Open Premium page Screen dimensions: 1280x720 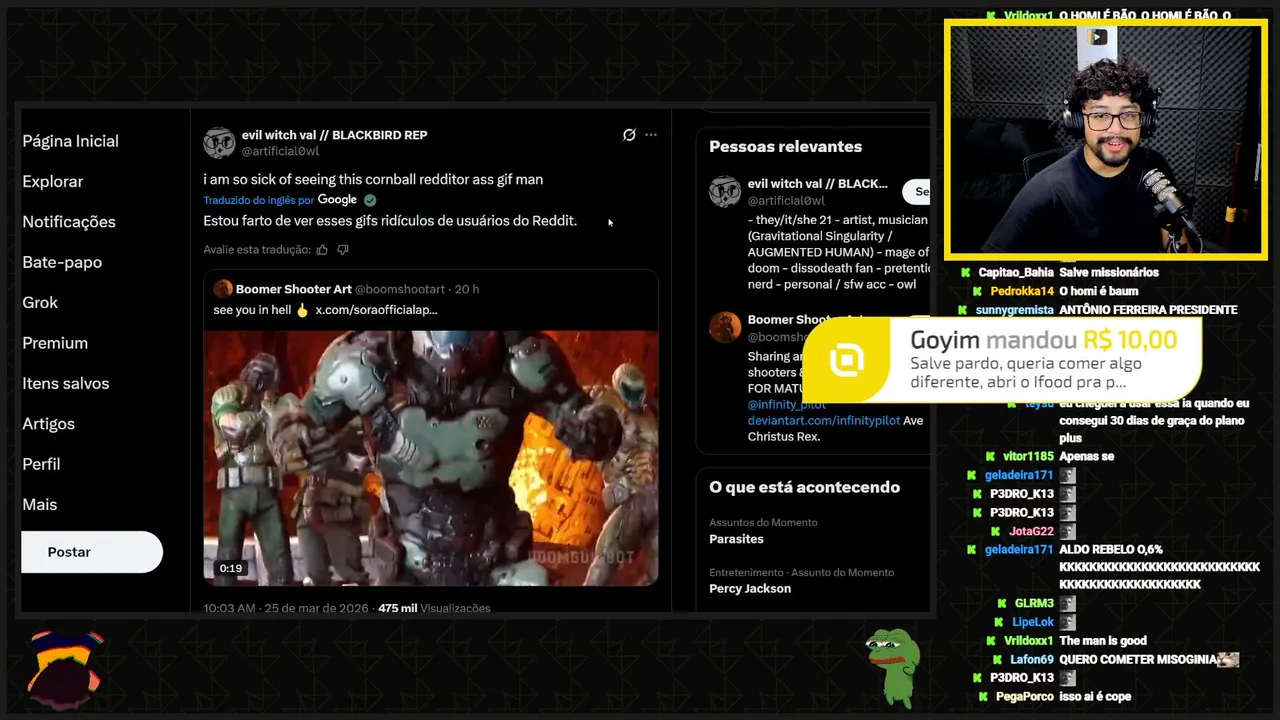pos(55,343)
